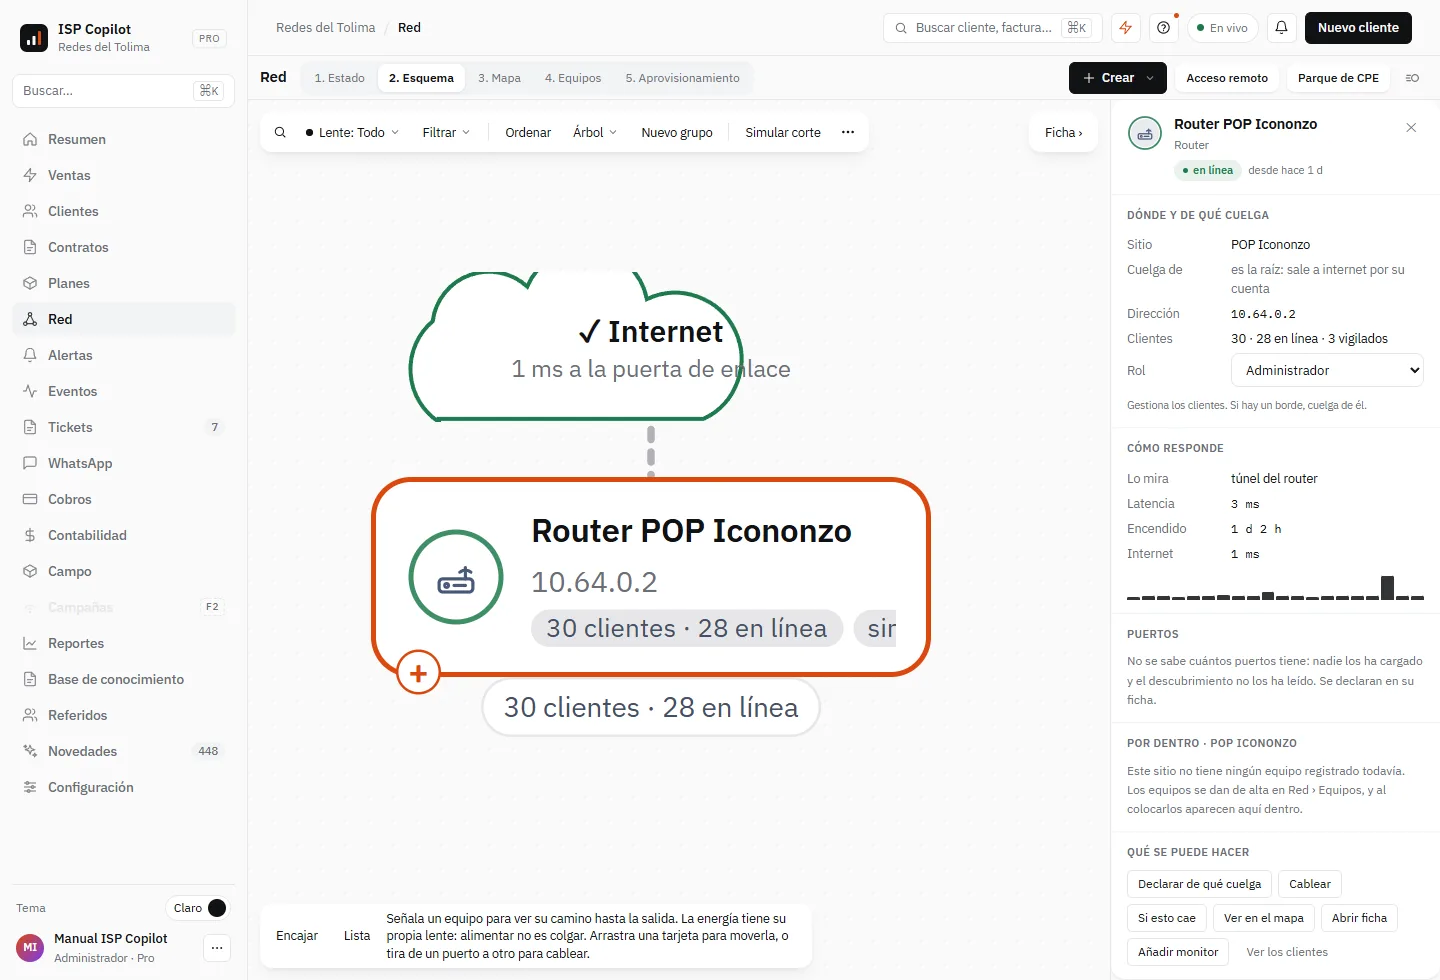
Task: Click the orange plus button on the router card
Action: (418, 673)
